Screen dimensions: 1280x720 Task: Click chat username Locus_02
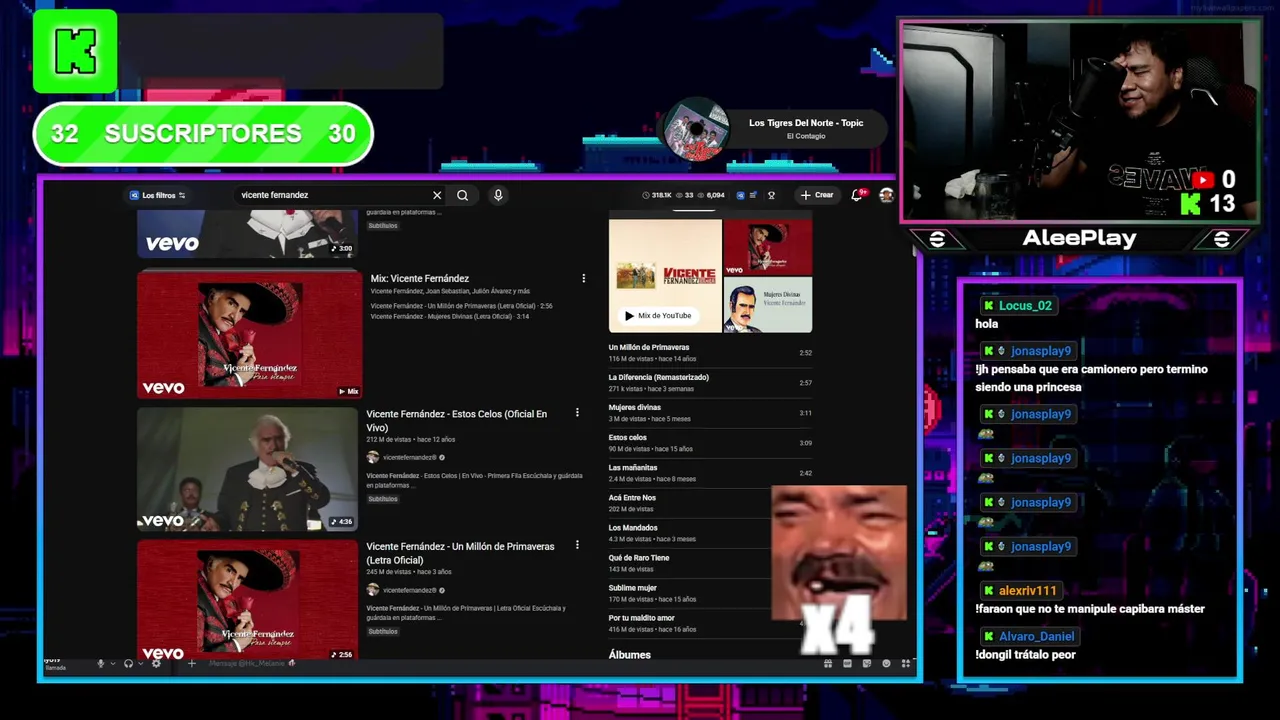pyautogui.click(x=1025, y=305)
